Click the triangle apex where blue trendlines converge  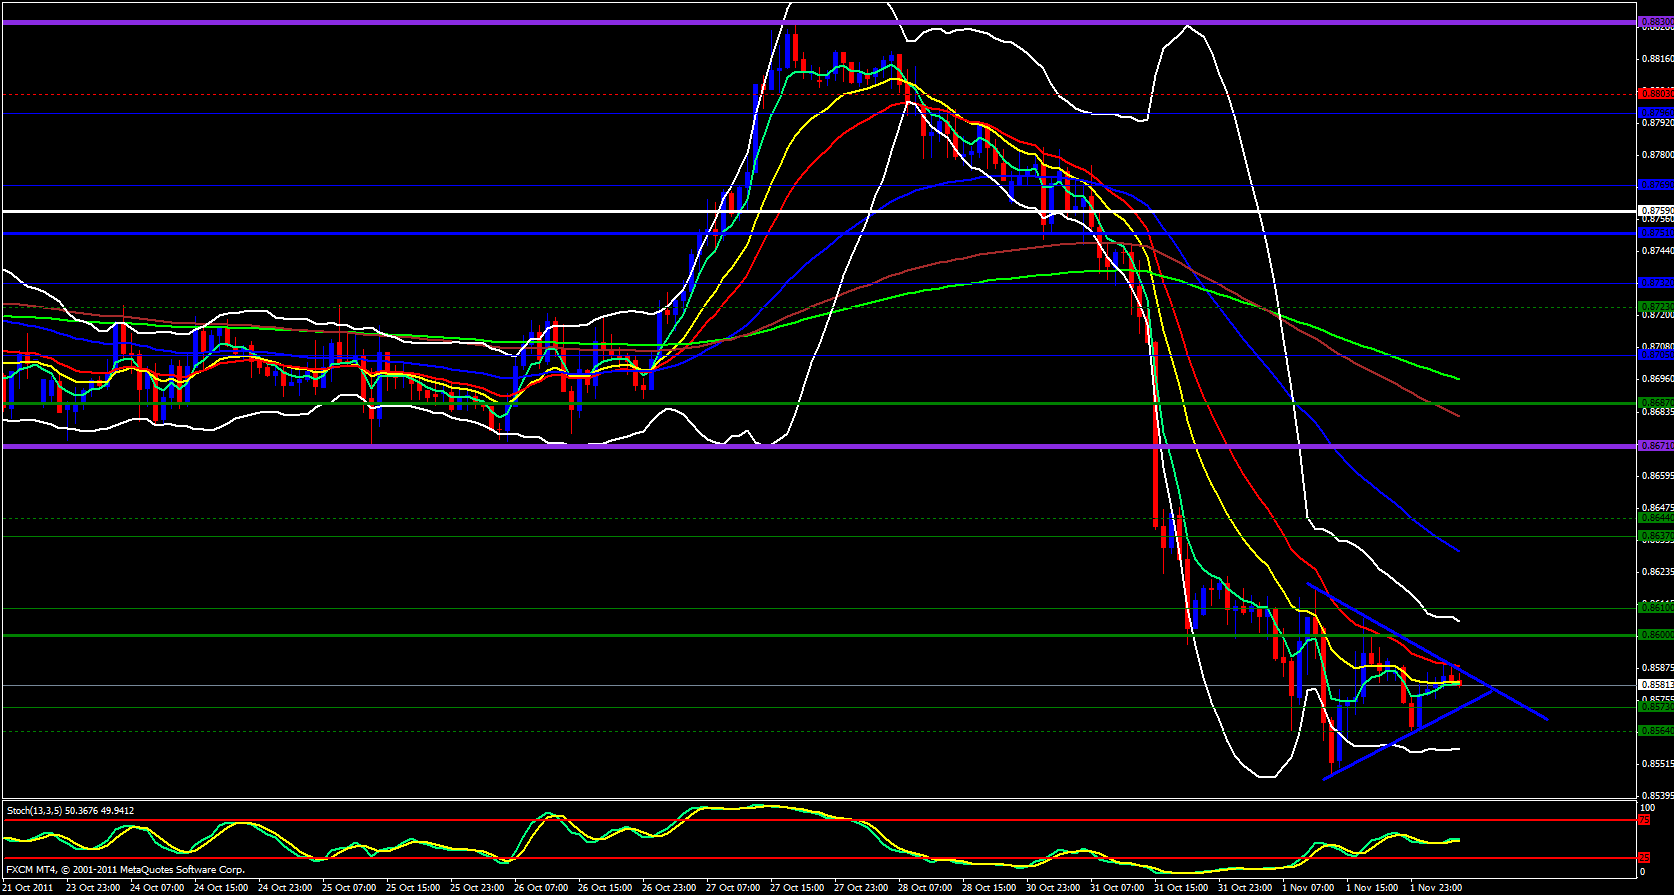coord(1492,689)
